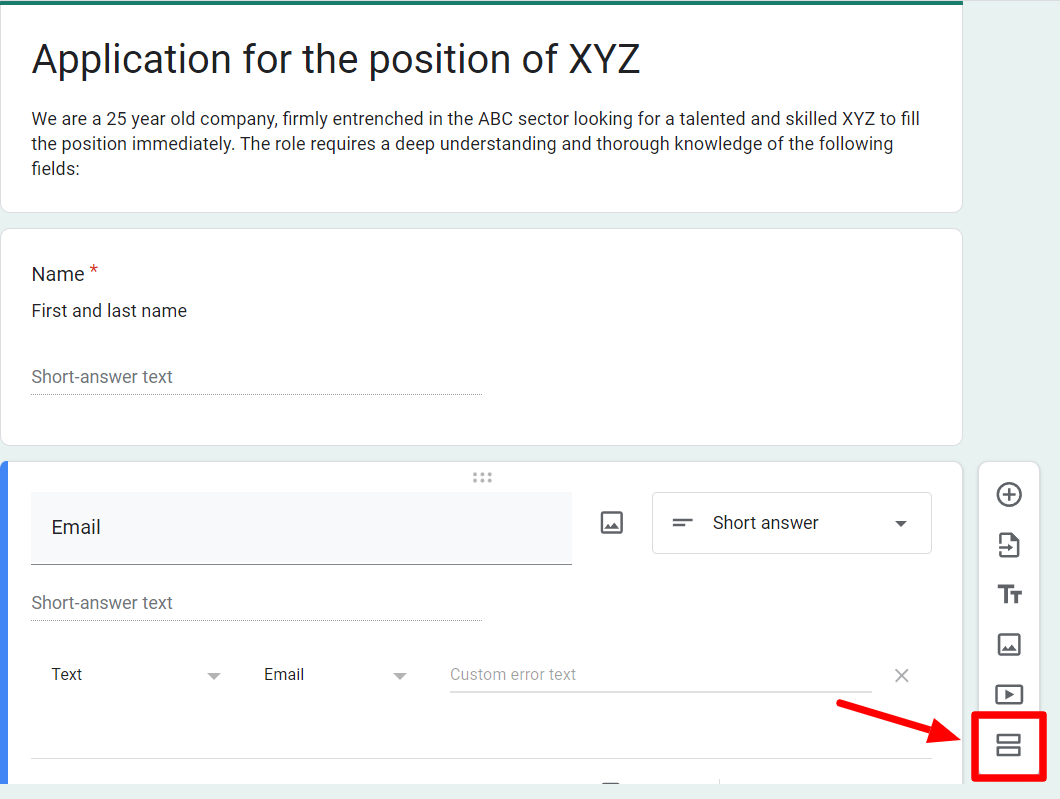
Task: Click the Custom error text field
Action: click(660, 675)
